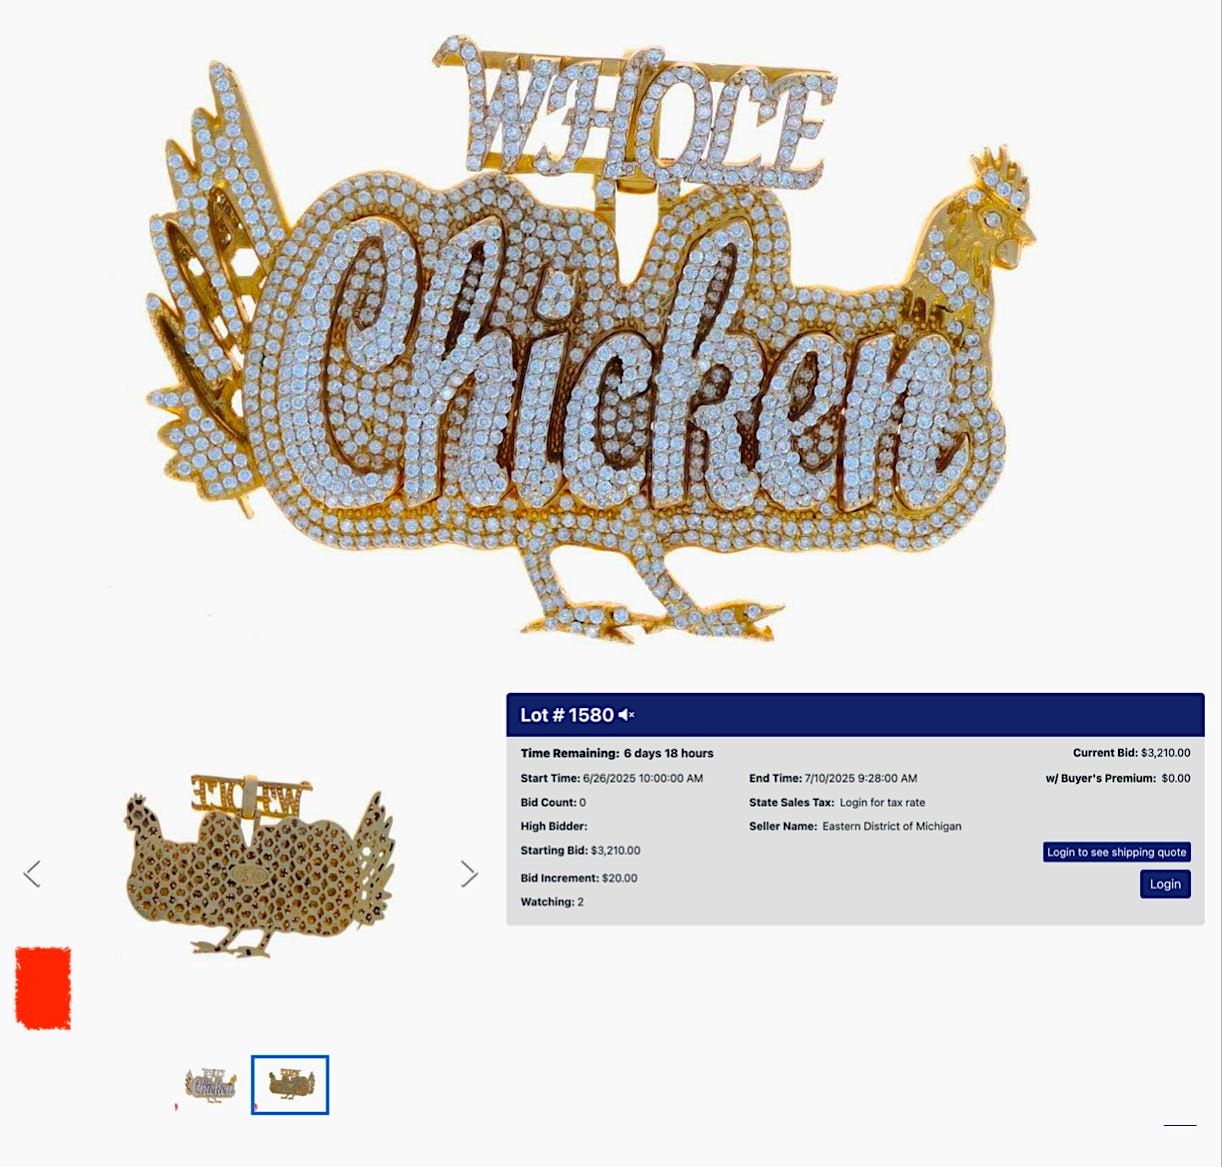1222x1167 pixels.
Task: Click the Login button
Action: pos(1165,884)
